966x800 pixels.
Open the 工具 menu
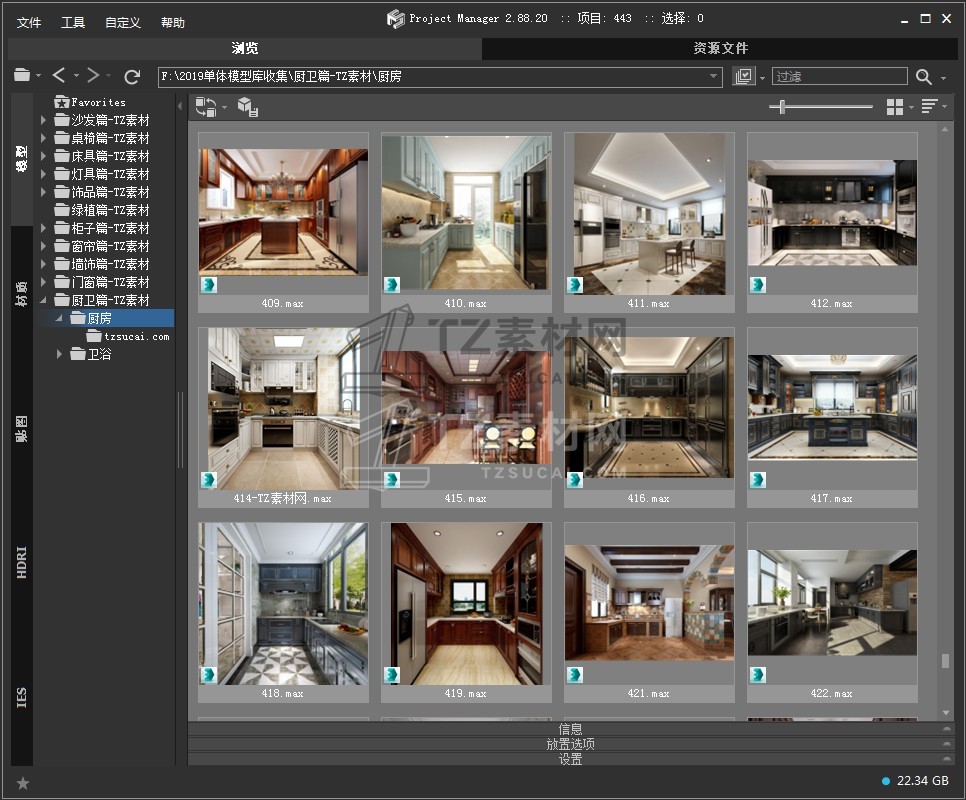[73, 22]
